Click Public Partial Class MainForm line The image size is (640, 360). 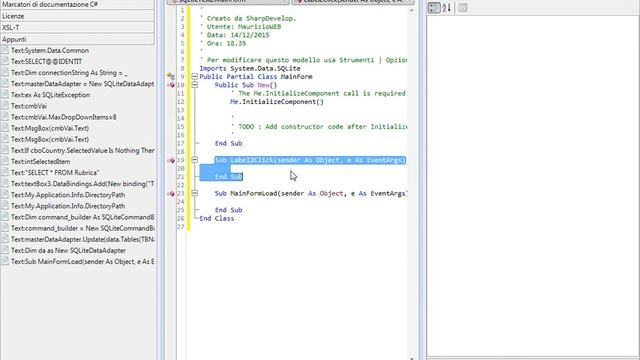coord(256,76)
